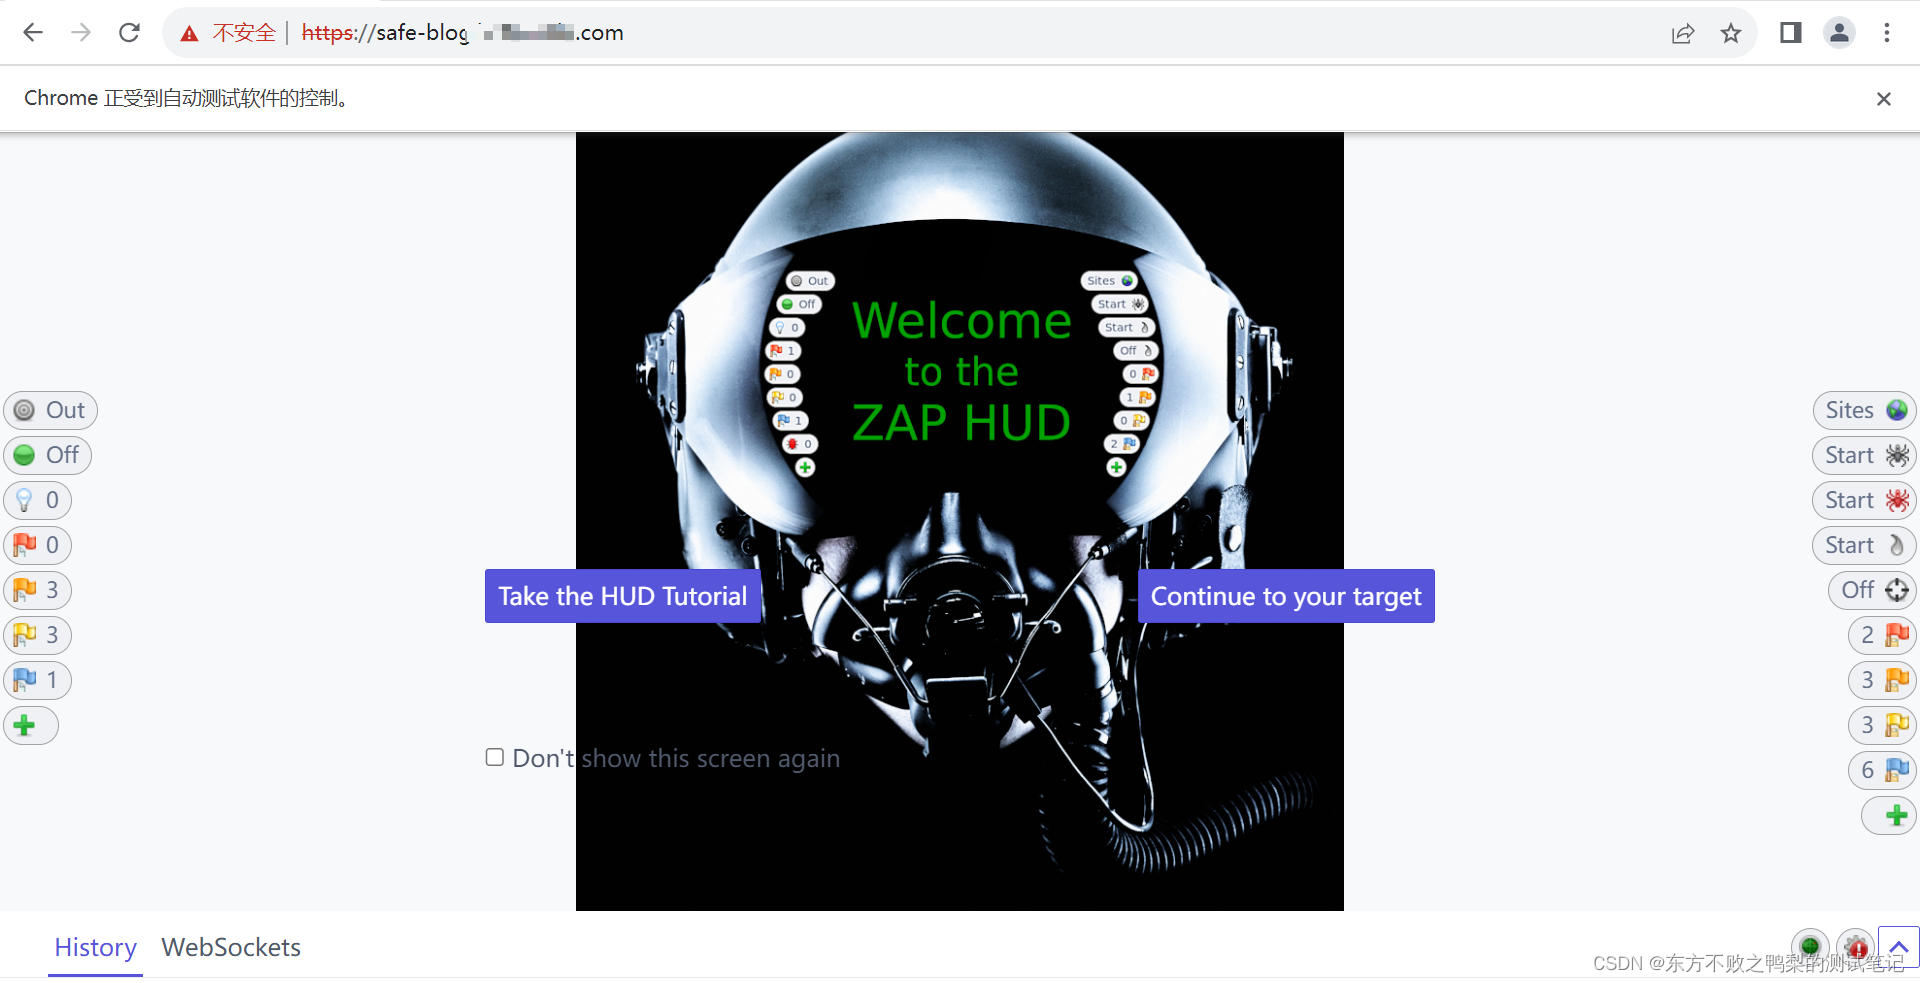Open site alerts red flag showing 2

[1882, 635]
